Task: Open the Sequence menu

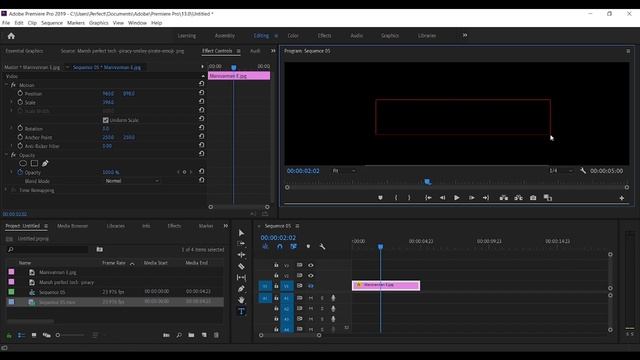Action: pyautogui.click(x=52, y=23)
